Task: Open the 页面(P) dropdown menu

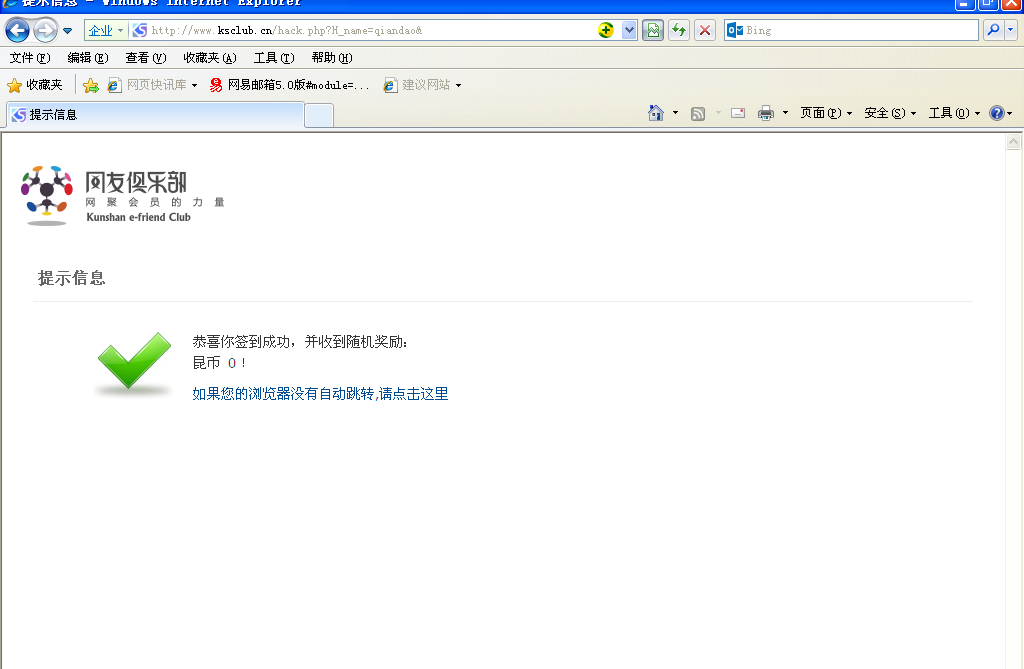Action: pos(826,113)
